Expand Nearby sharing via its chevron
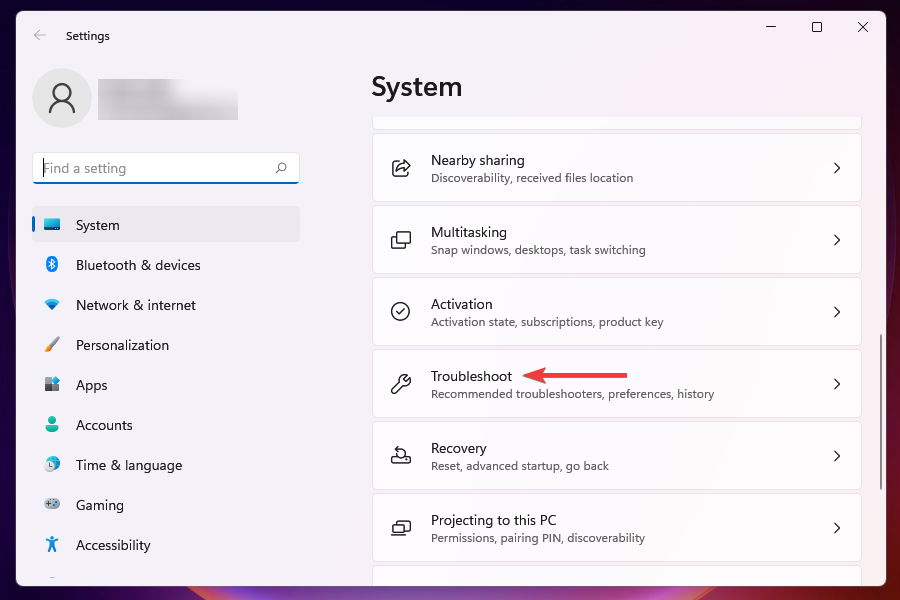 click(x=837, y=168)
